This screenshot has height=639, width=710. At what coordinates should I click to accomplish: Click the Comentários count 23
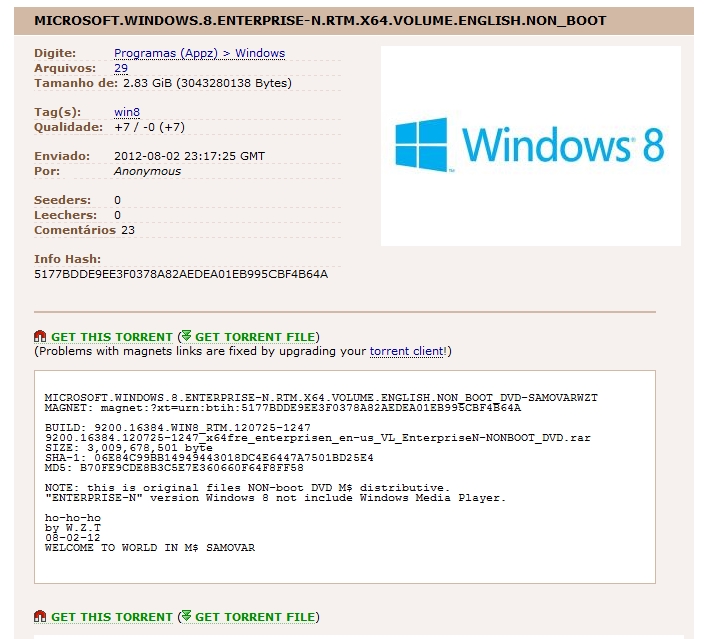point(128,230)
